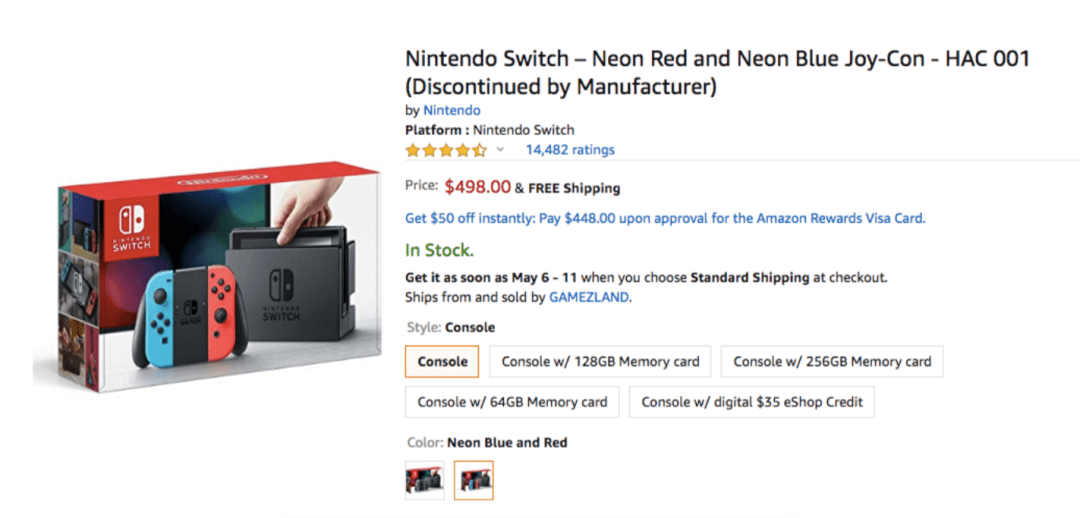Image resolution: width=1080 pixels, height=518 pixels.
Task: Choose Console w/ 128GB Memory card
Action: 600,362
